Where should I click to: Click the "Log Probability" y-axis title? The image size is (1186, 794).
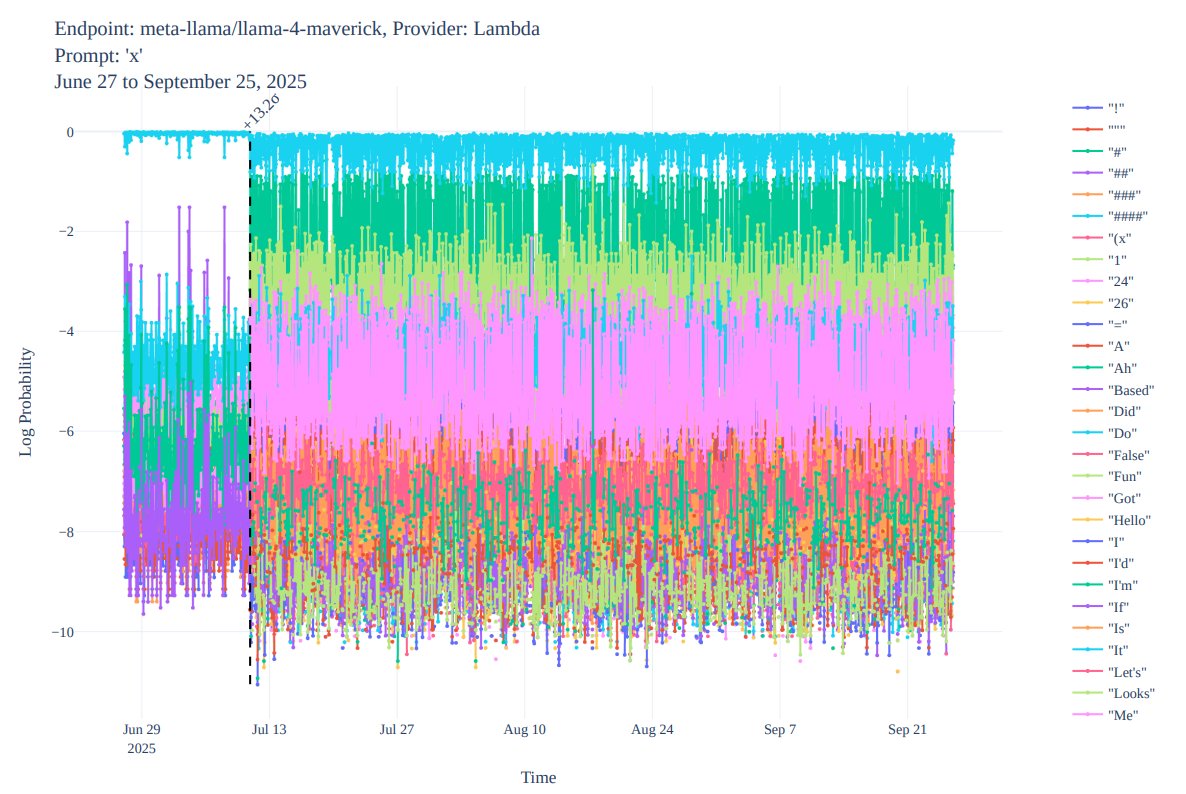pos(26,402)
